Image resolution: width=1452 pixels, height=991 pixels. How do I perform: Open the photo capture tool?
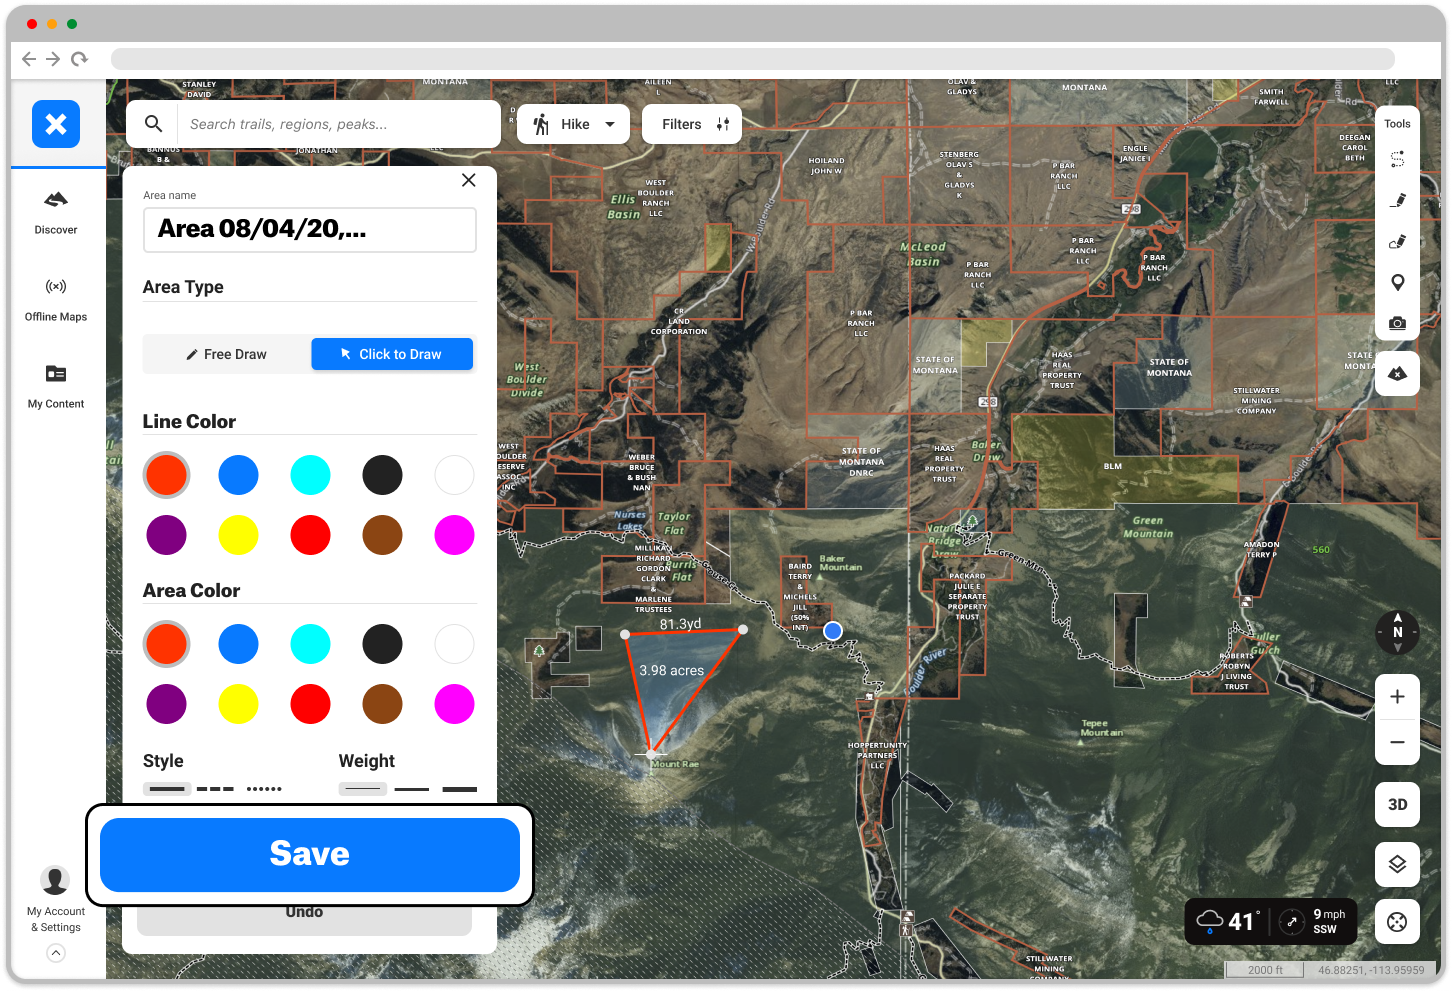[x=1398, y=322]
